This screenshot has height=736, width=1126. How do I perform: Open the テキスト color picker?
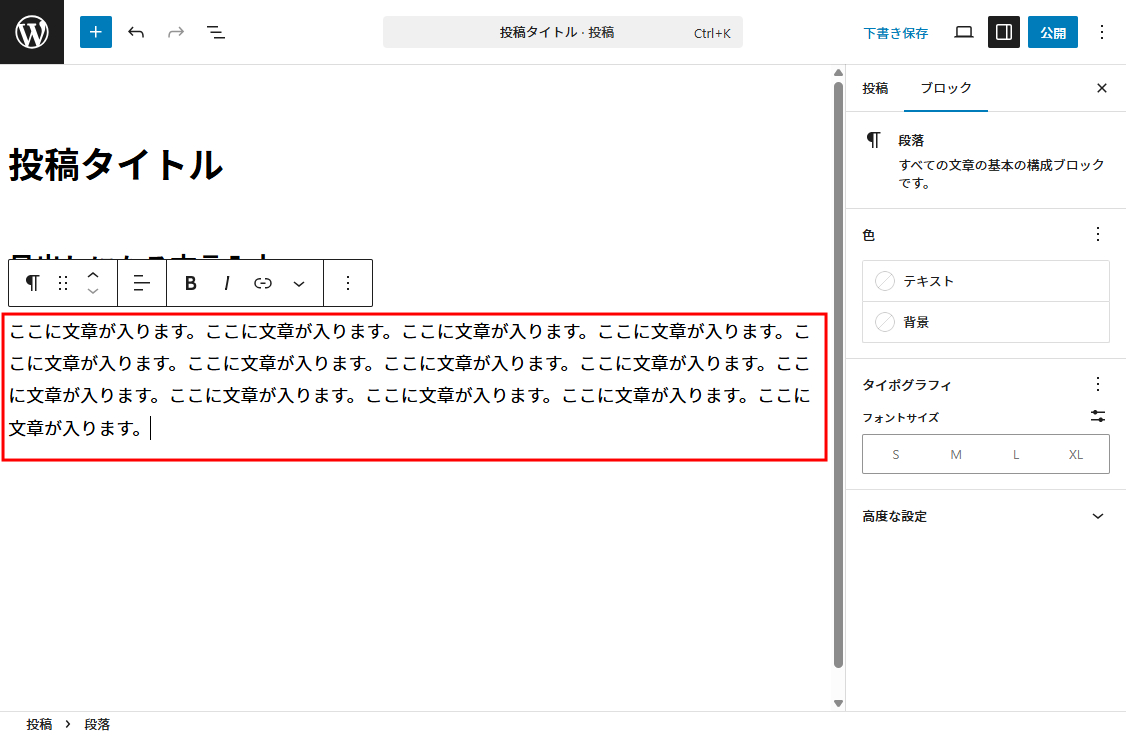(985, 281)
